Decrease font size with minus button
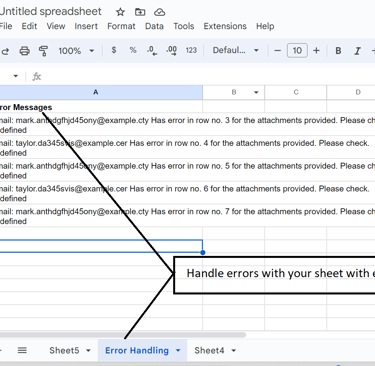 (277, 51)
